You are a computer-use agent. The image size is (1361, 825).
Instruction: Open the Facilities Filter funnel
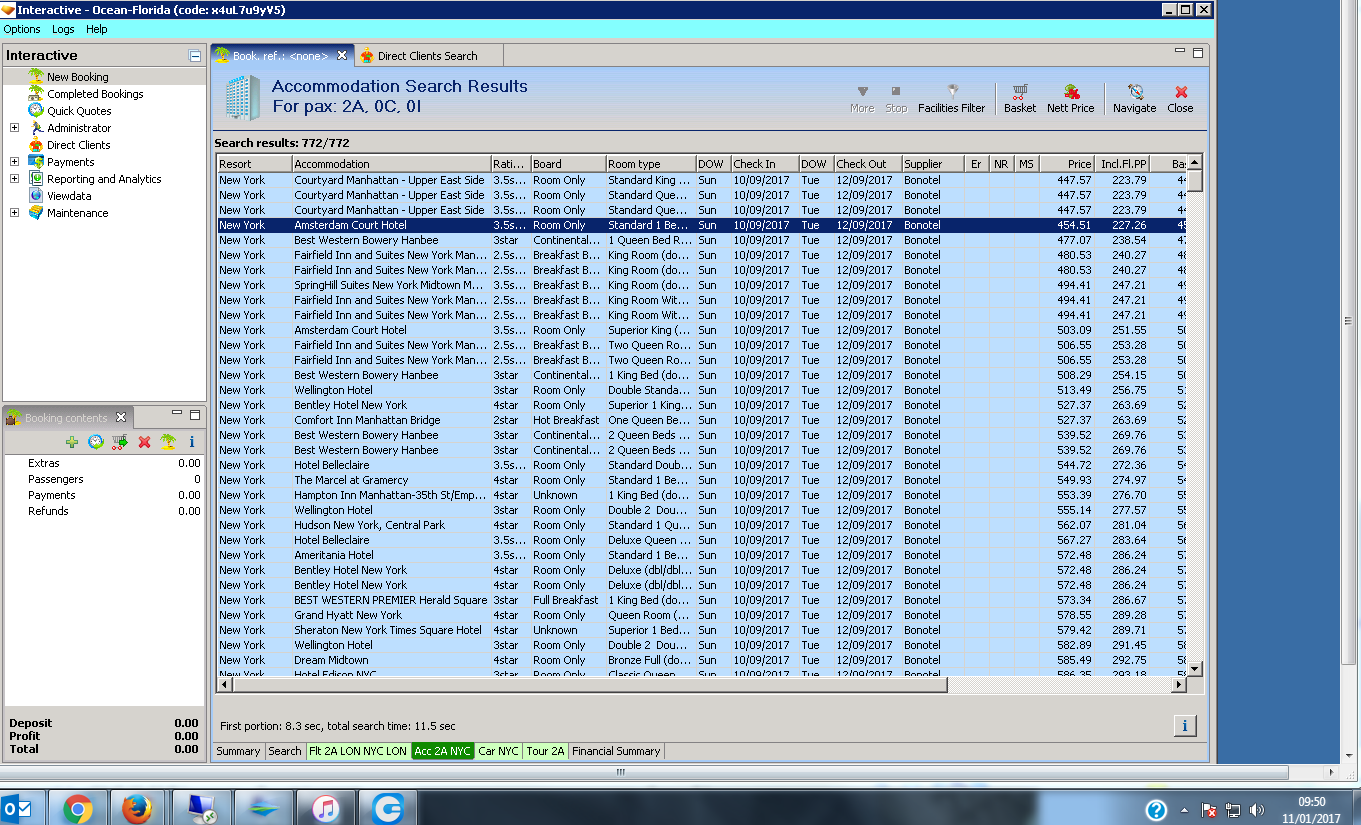click(952, 98)
